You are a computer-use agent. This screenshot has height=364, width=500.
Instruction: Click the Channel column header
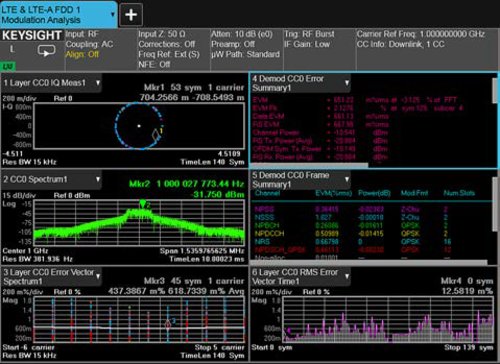pyautogui.click(x=267, y=193)
